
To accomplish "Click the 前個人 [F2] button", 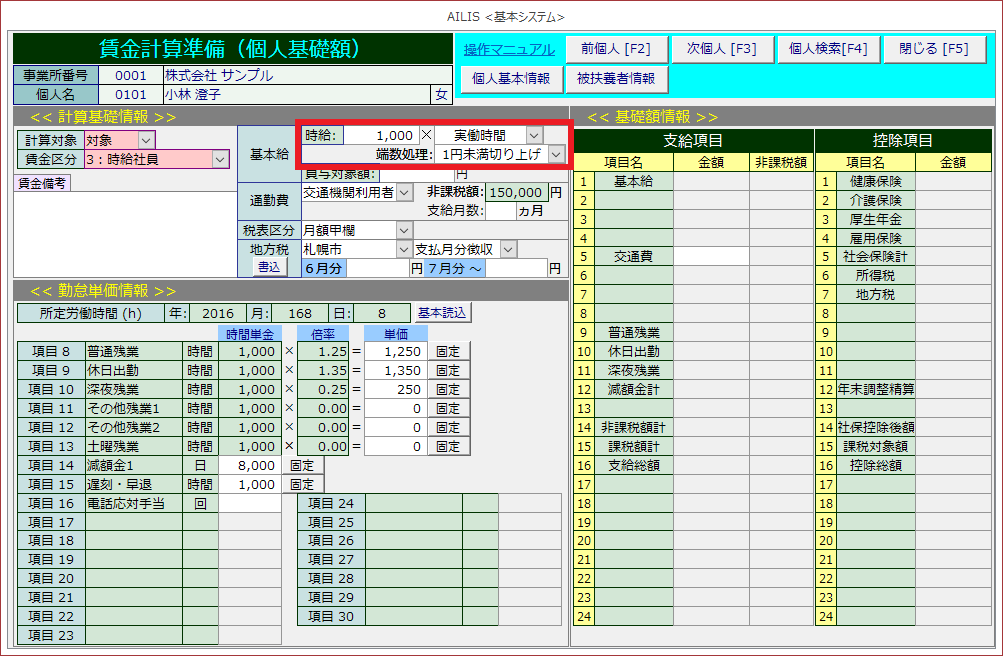I will (x=608, y=49).
